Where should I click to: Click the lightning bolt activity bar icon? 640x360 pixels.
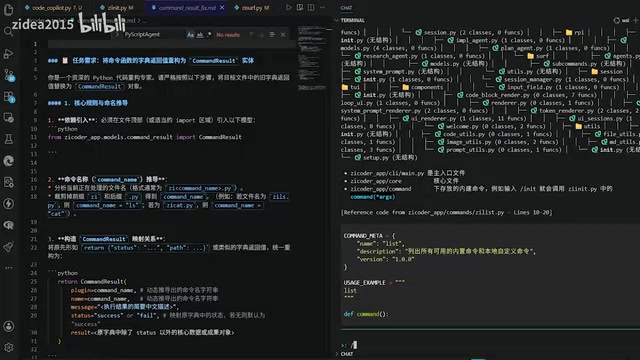click(x=9, y=204)
